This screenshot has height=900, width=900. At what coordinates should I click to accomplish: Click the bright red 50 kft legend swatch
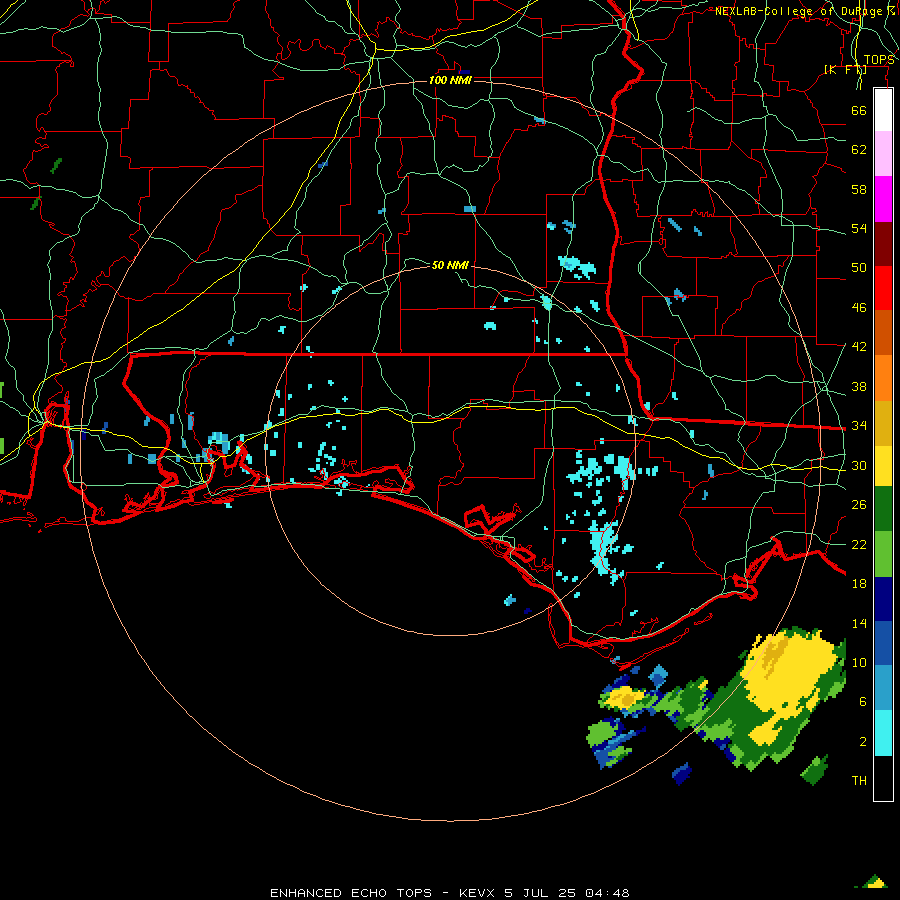coord(883,288)
